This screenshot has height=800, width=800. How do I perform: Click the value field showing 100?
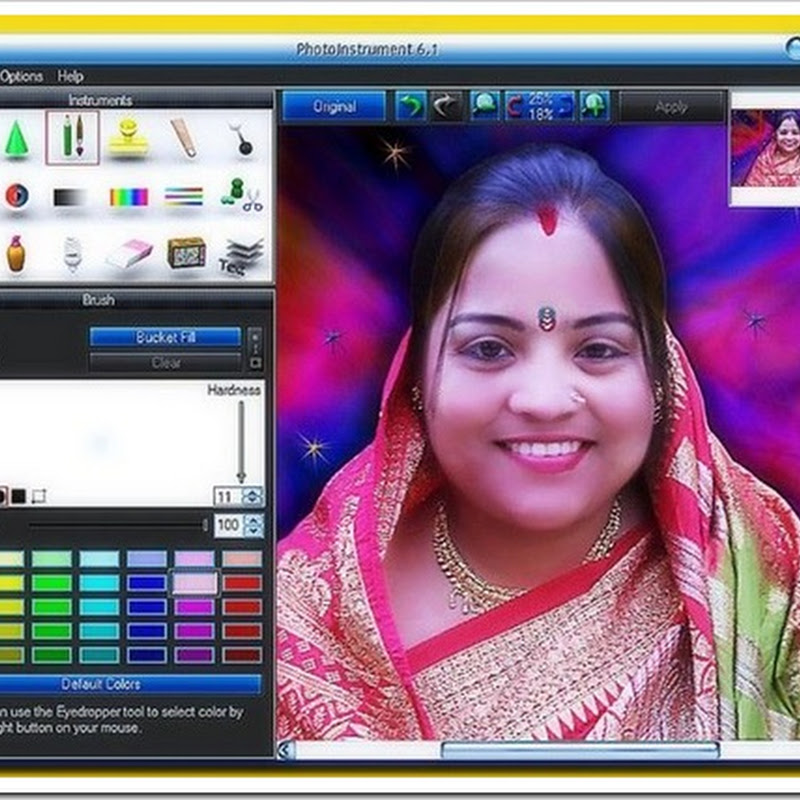point(229,525)
